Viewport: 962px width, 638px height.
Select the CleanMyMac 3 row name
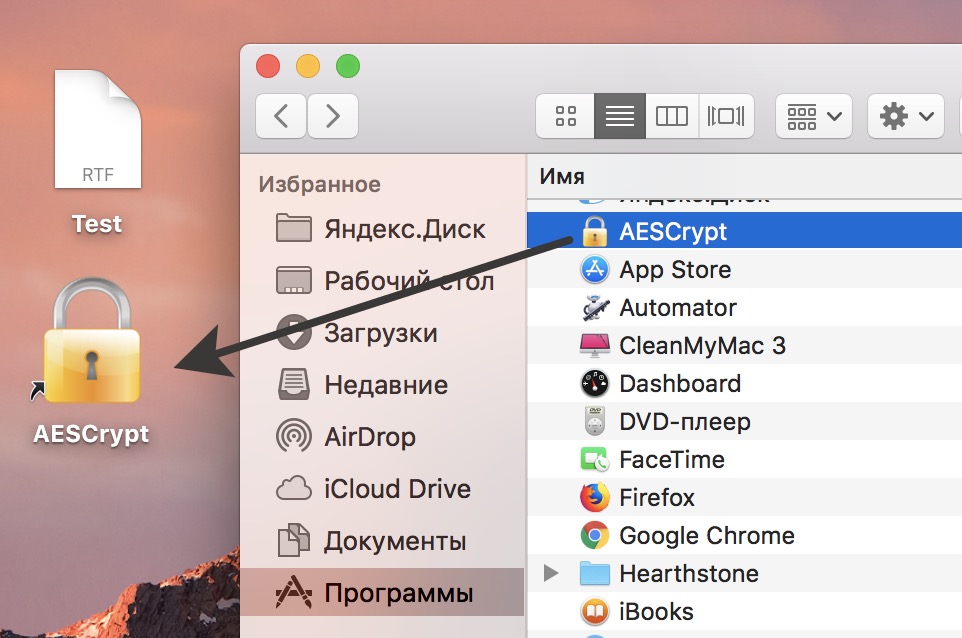coord(702,346)
